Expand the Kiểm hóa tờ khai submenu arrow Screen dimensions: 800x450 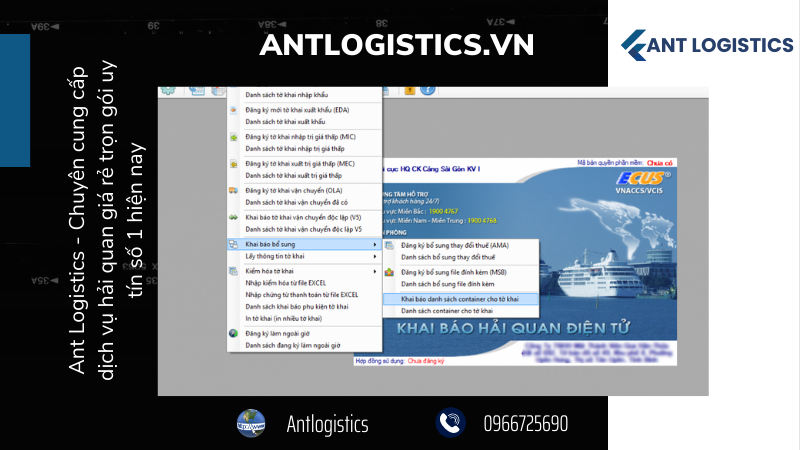[375, 271]
